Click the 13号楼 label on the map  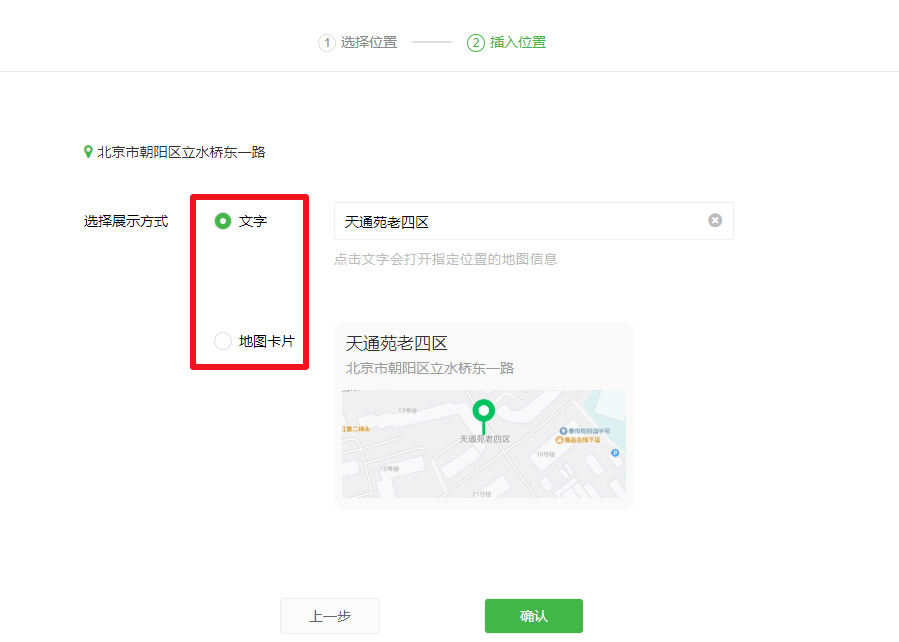coord(407,410)
